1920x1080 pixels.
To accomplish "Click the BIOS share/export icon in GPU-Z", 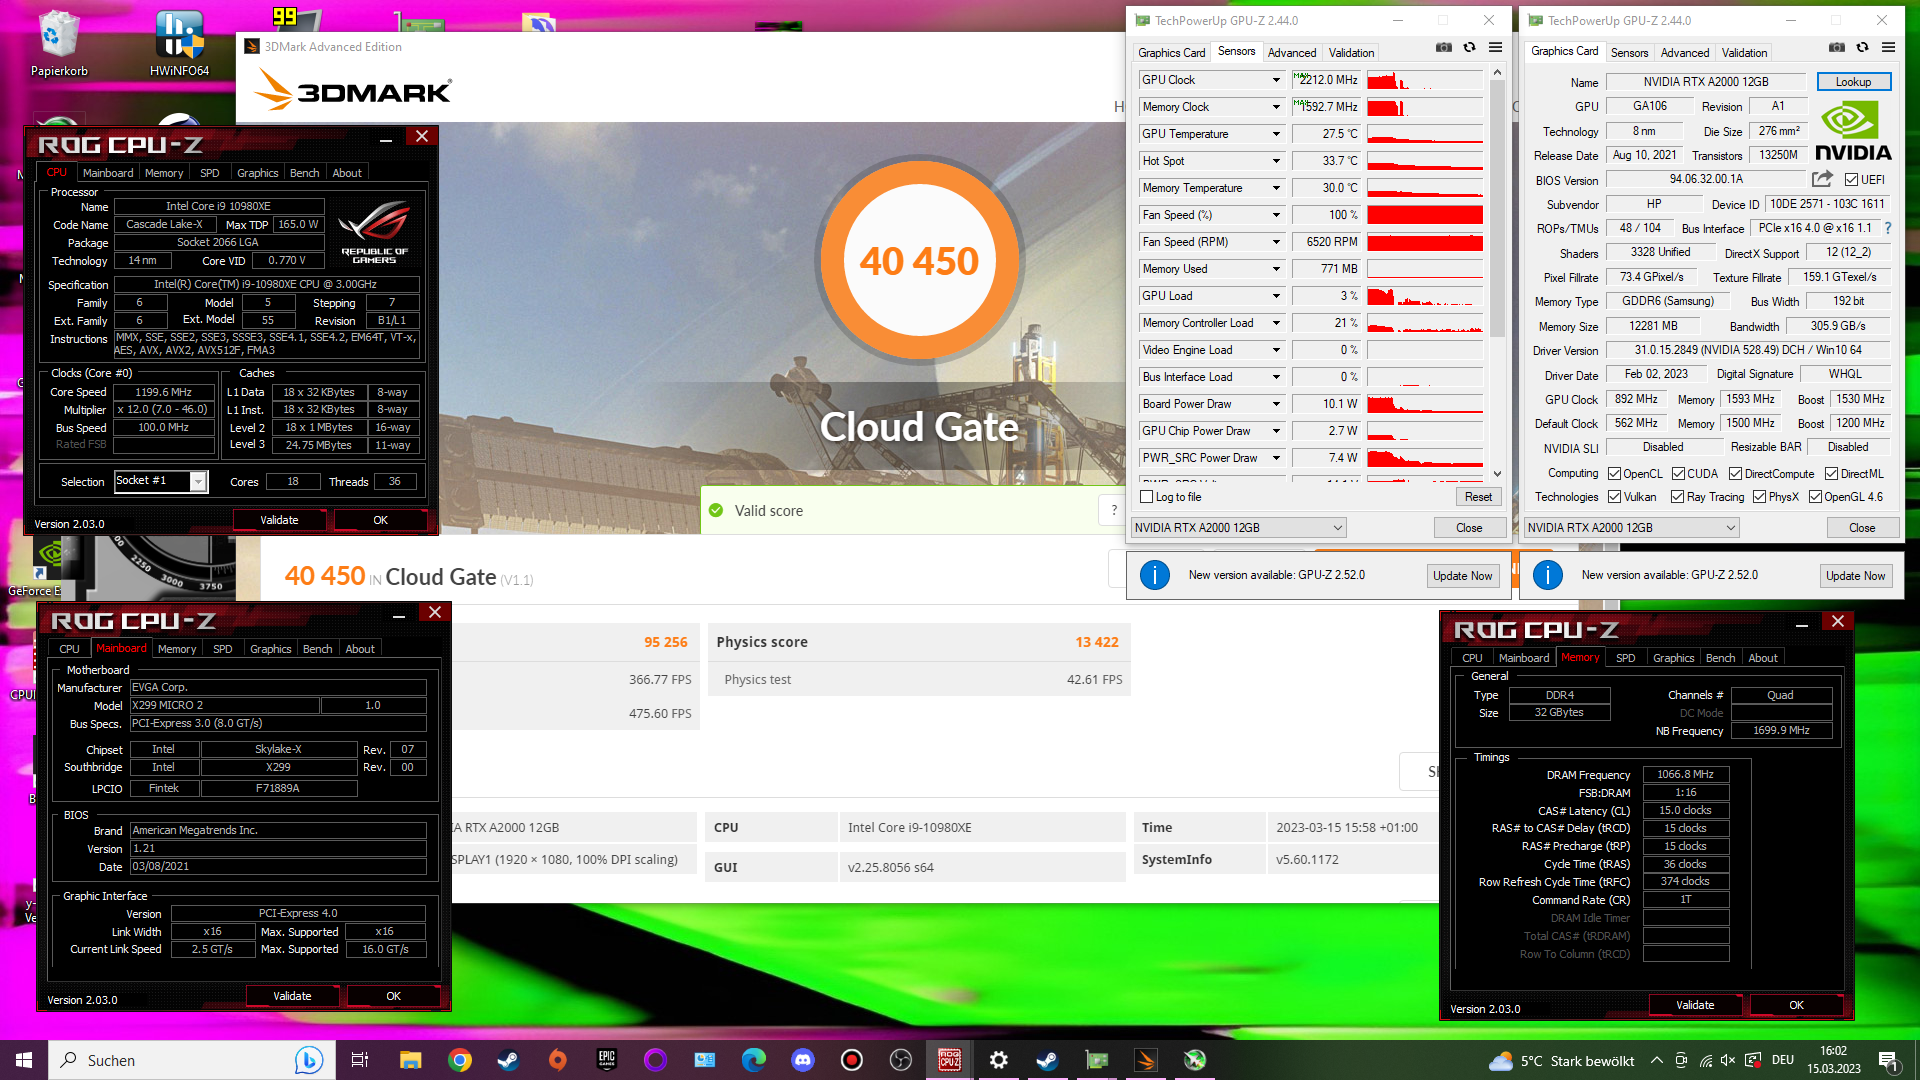I will tap(1822, 179).
